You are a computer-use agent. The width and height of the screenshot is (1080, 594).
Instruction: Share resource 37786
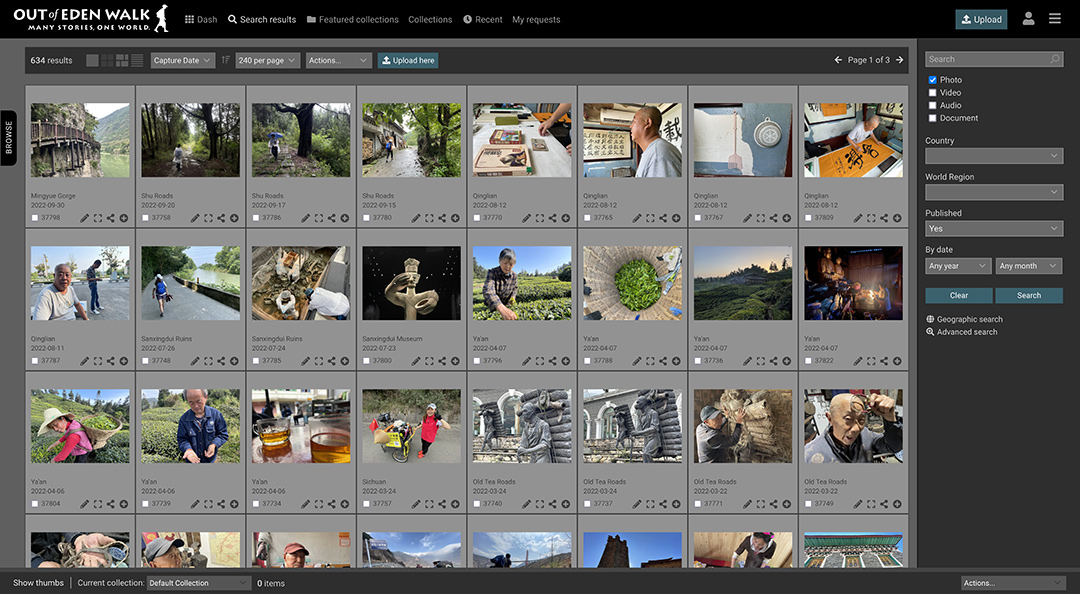point(331,218)
